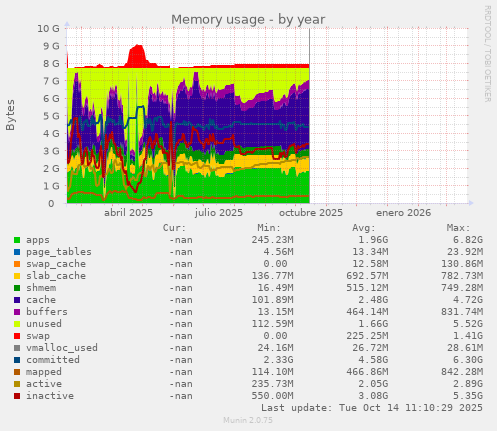Click the '8 G' y-axis label
The width and height of the screenshot is (497, 431).
coord(51,63)
